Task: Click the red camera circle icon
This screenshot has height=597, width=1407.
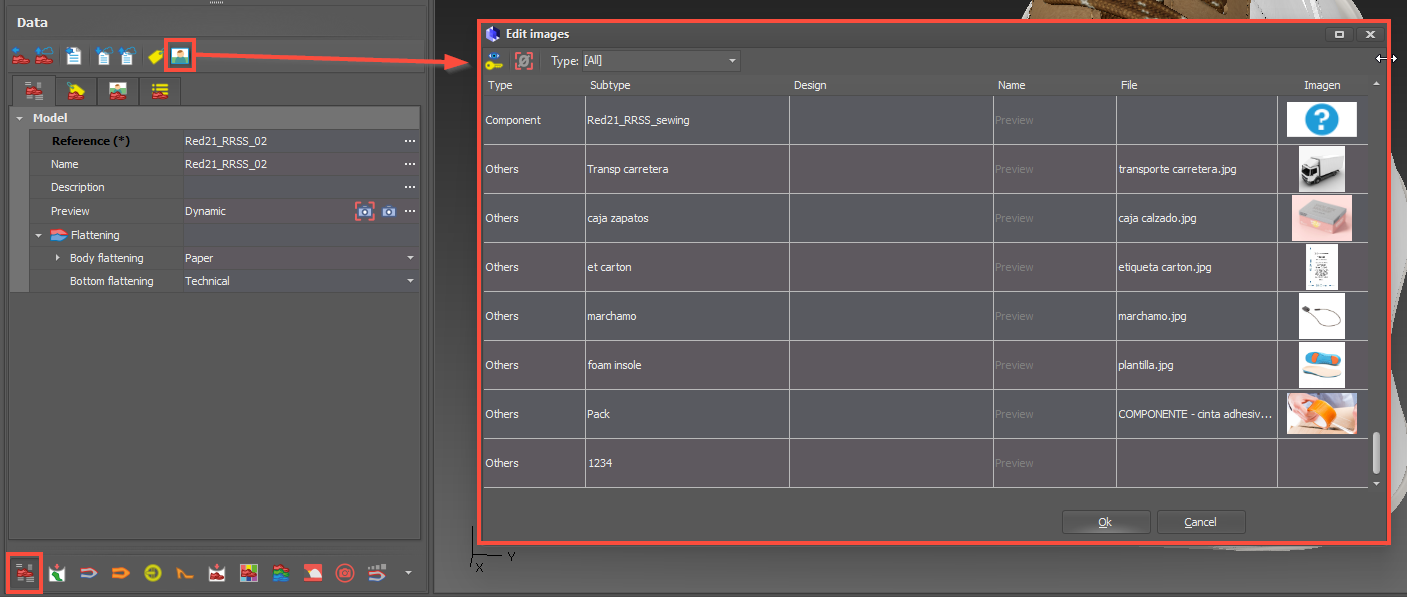Action: [x=344, y=573]
